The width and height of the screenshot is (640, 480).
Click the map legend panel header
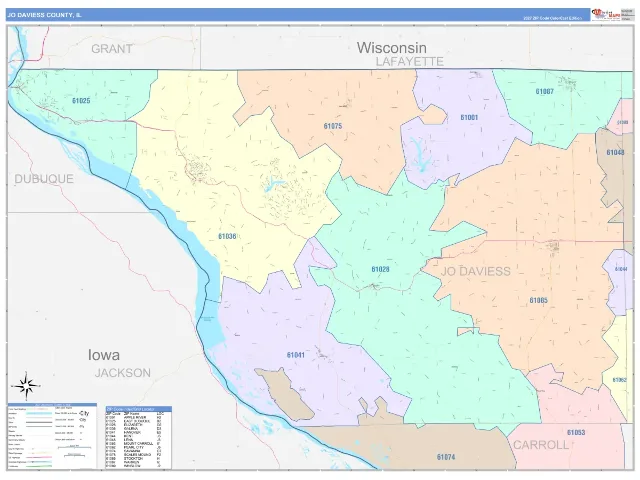(52, 405)
